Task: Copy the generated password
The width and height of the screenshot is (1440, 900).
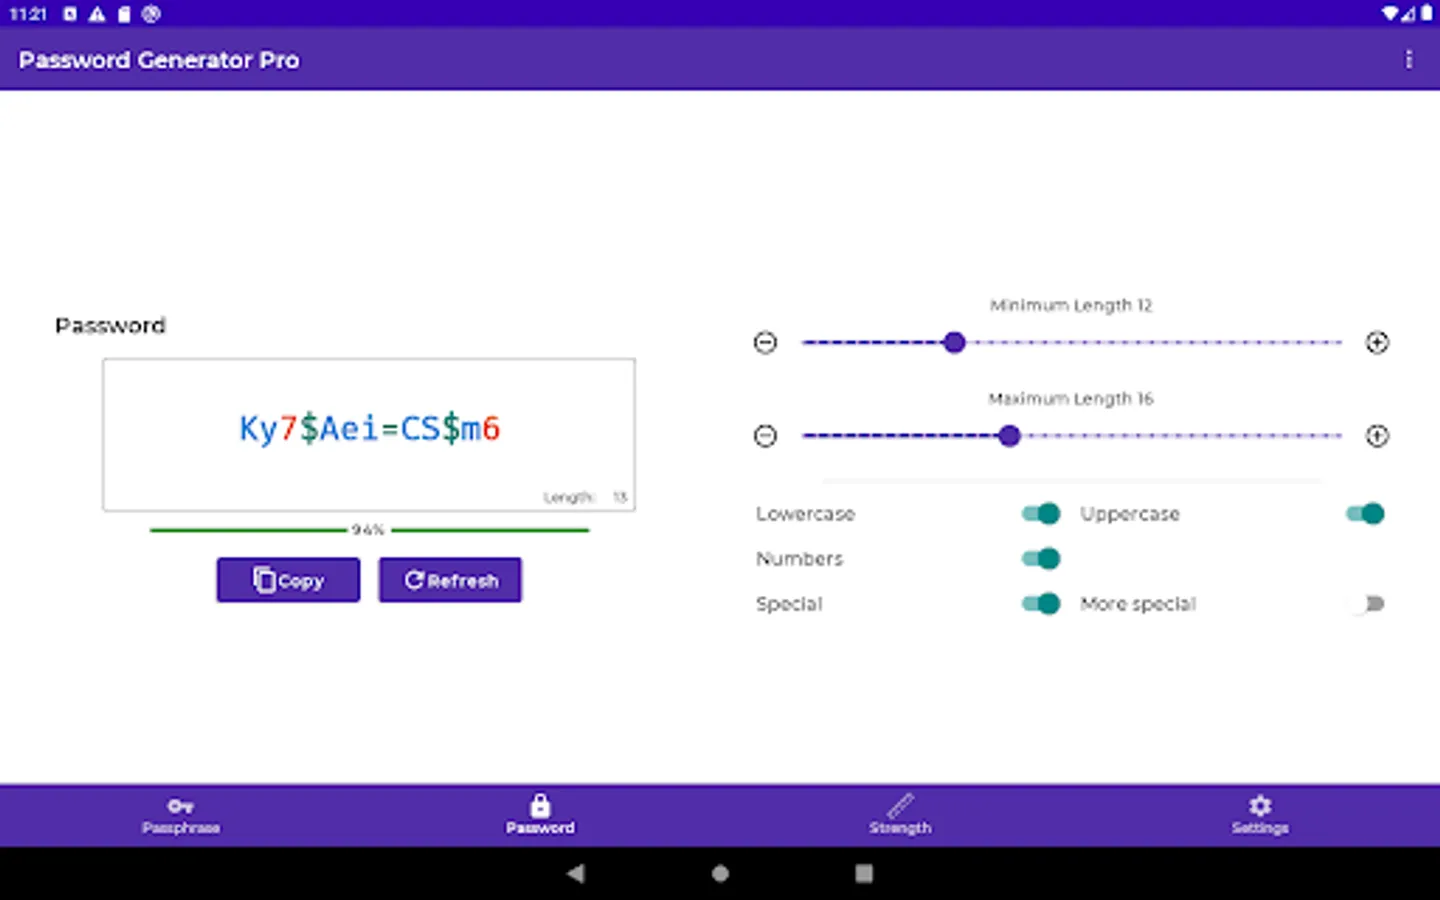Action: click(x=288, y=580)
